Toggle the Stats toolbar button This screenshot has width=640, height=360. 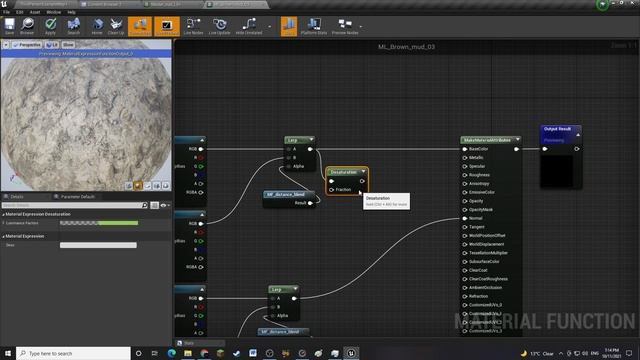[x=289, y=27]
